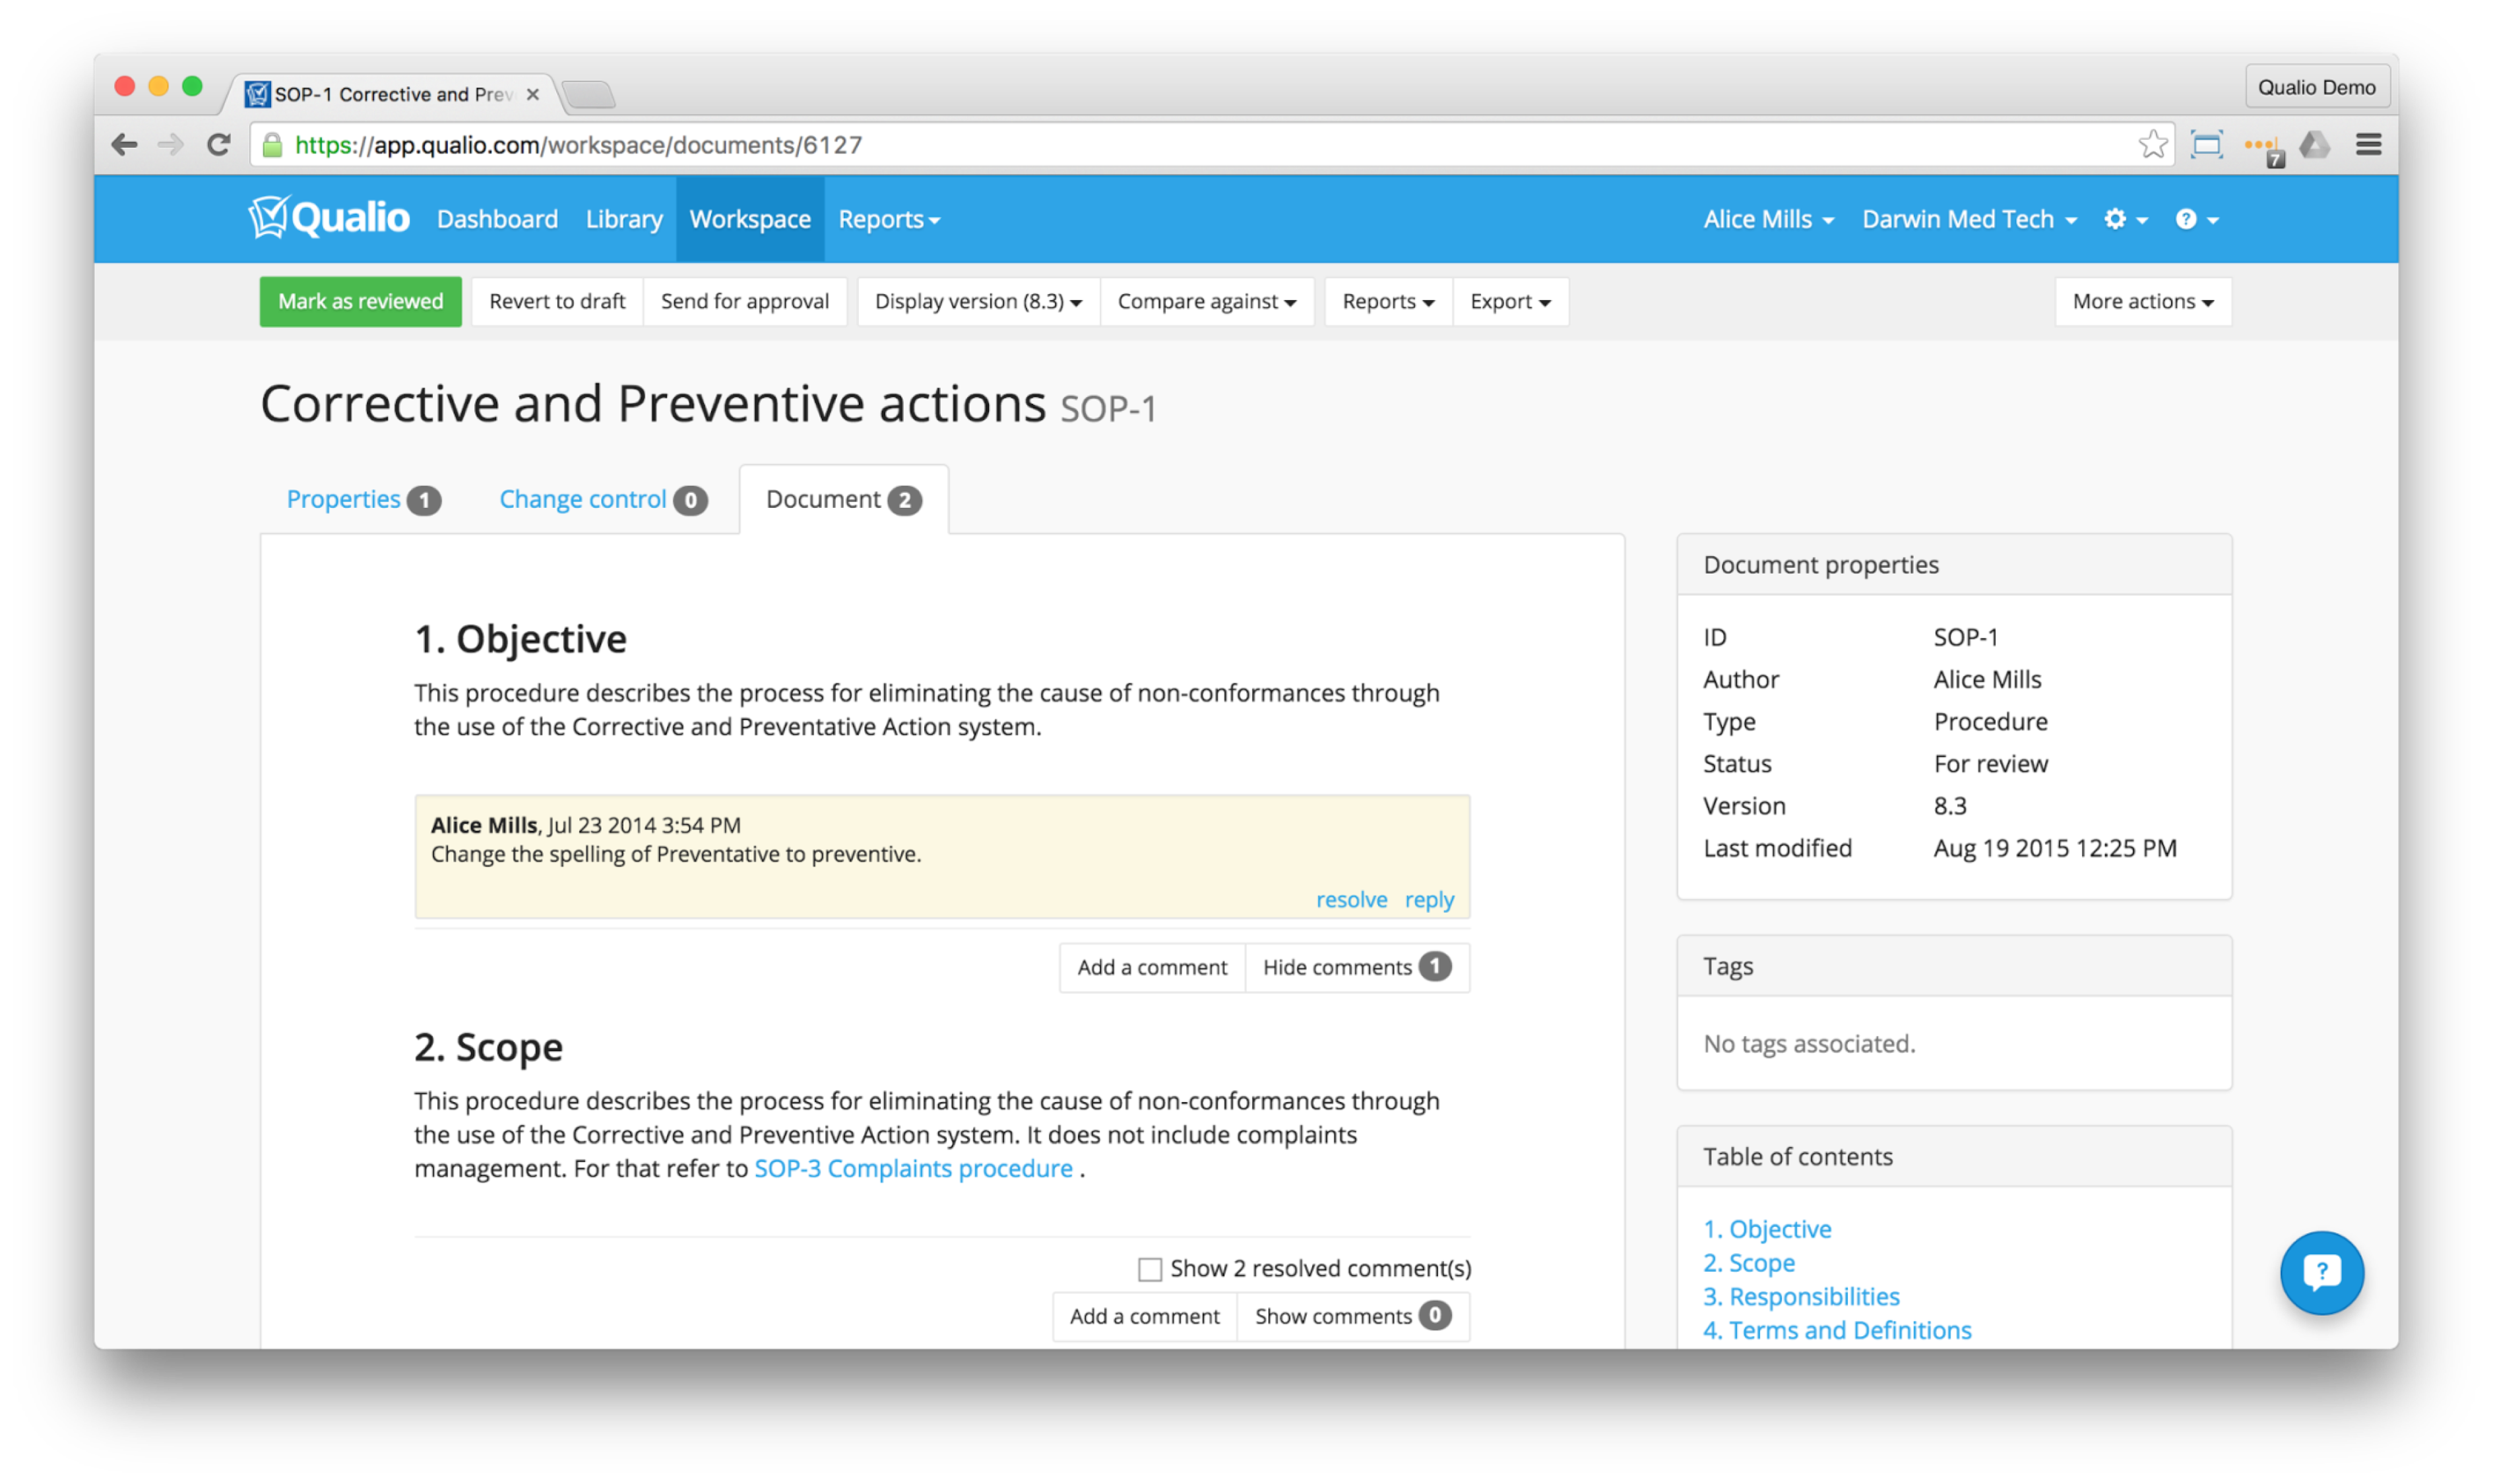The image size is (2493, 1484).
Task: Switch to the Properties tab
Action: point(363,499)
